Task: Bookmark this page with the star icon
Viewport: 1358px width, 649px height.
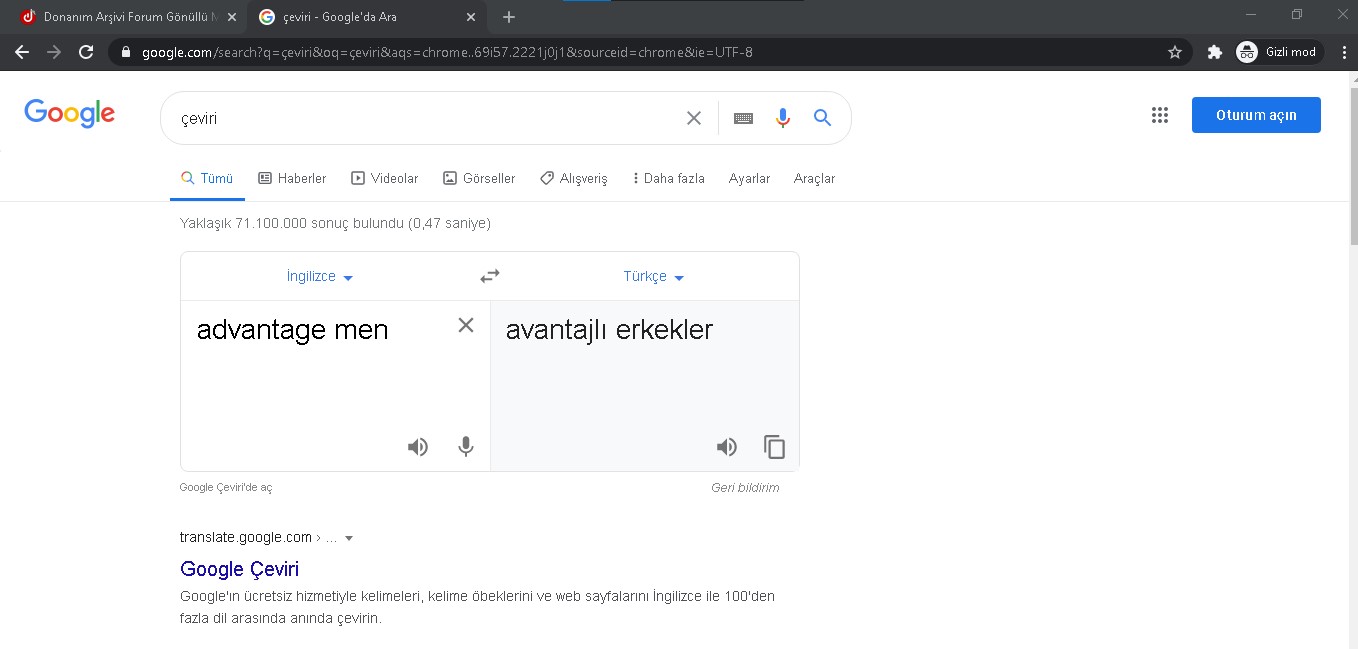Action: (1175, 52)
